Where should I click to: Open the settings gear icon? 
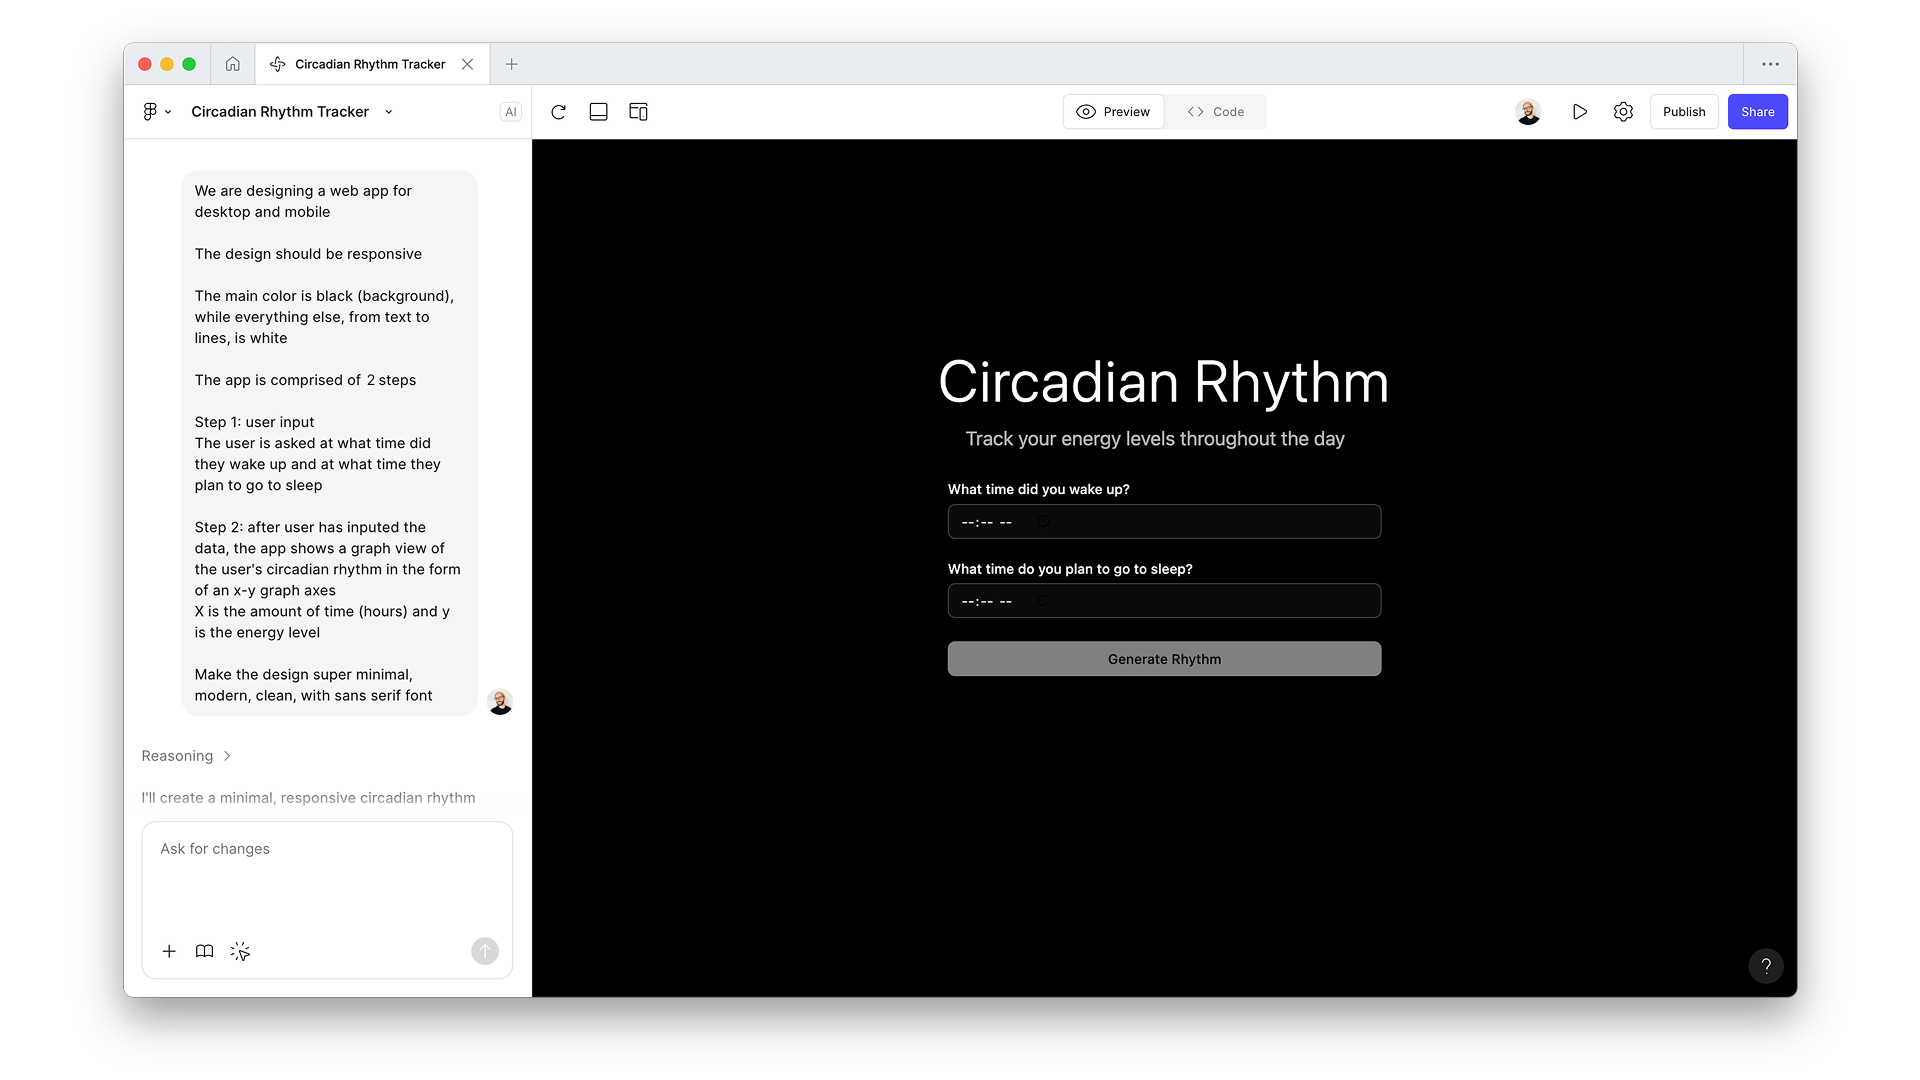pos(1623,112)
